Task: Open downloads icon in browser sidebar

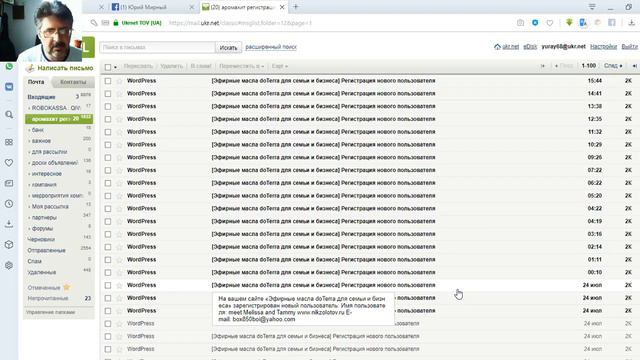Action: (x=9, y=224)
